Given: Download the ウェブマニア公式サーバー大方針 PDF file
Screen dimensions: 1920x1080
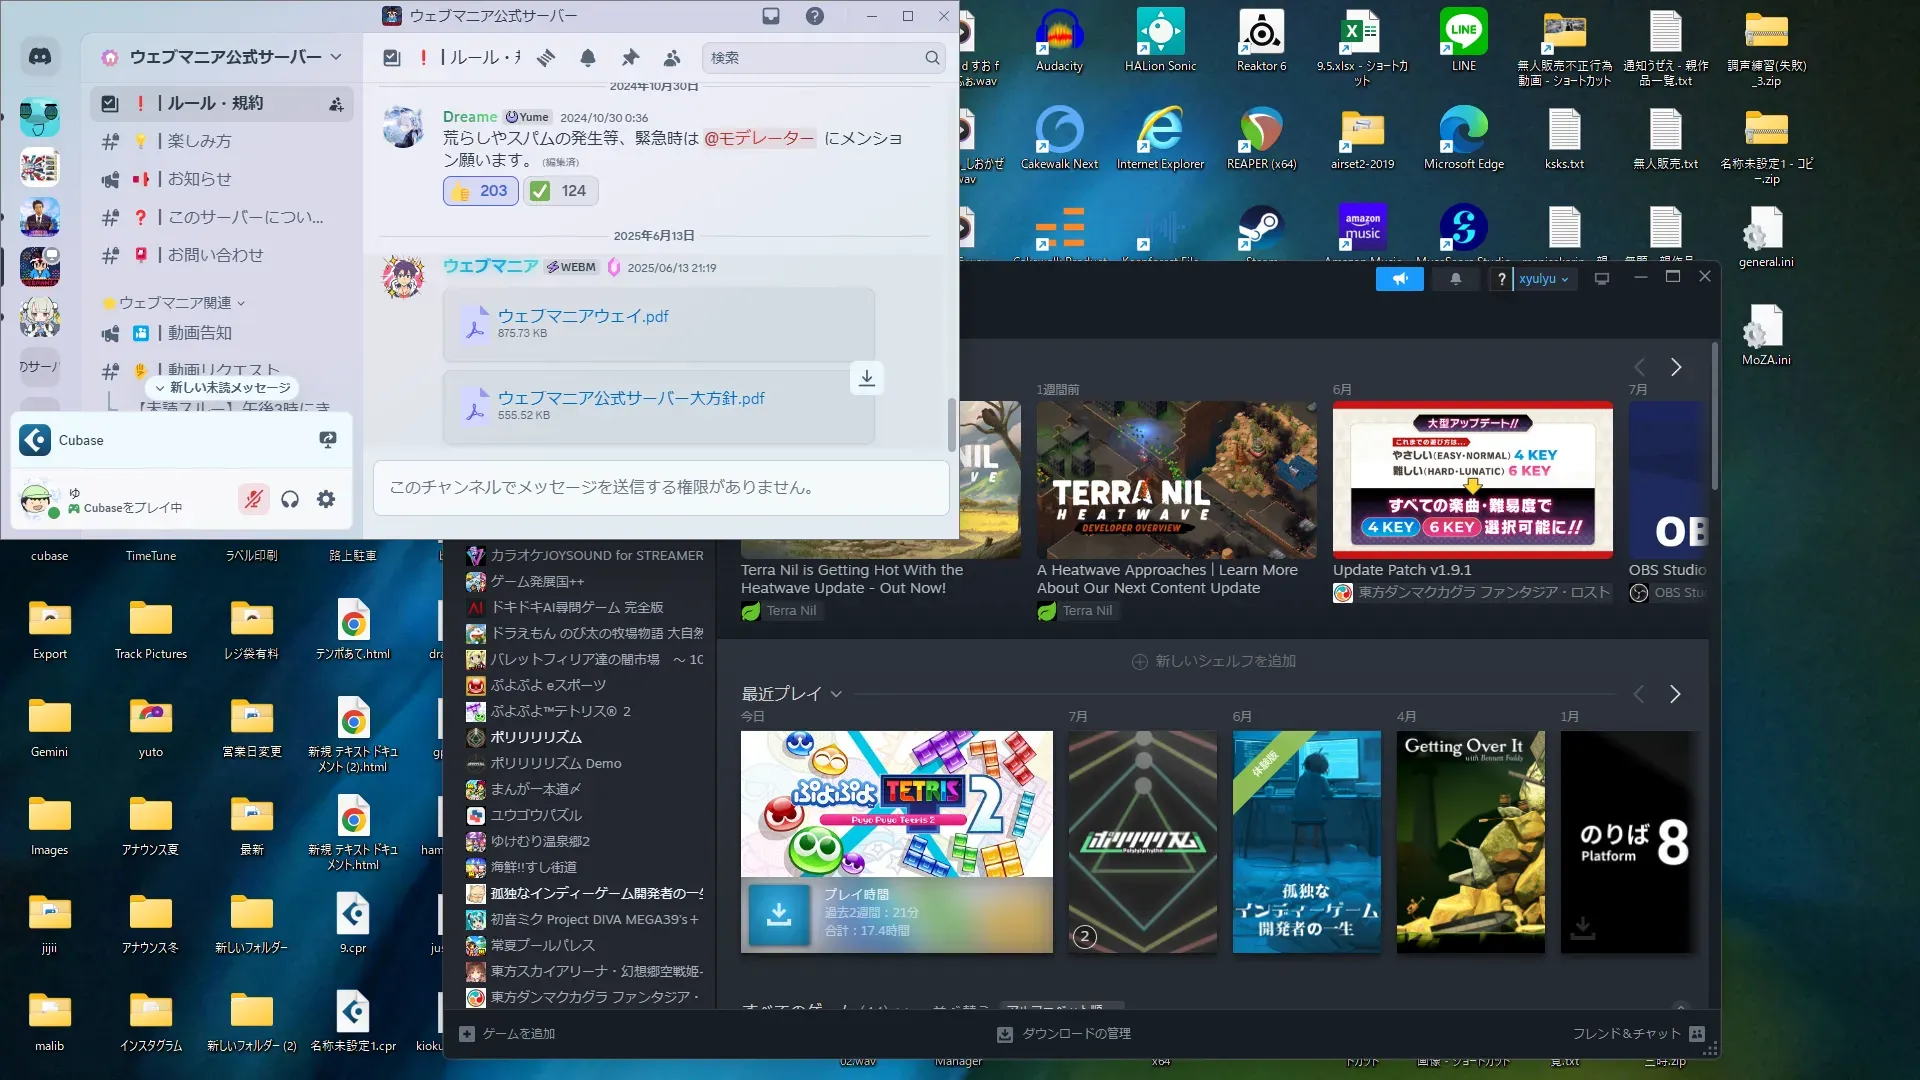Looking at the screenshot, I should (x=867, y=378).
